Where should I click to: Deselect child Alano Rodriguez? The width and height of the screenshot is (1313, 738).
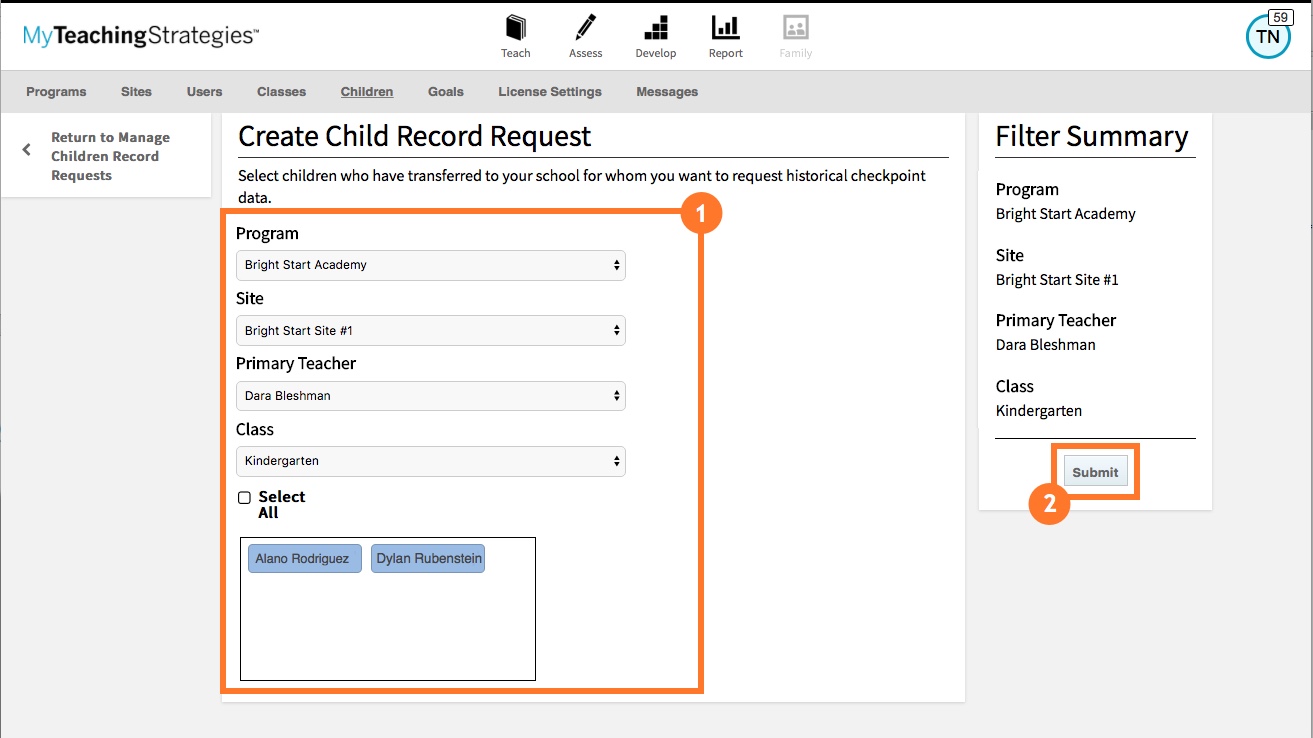tap(304, 558)
